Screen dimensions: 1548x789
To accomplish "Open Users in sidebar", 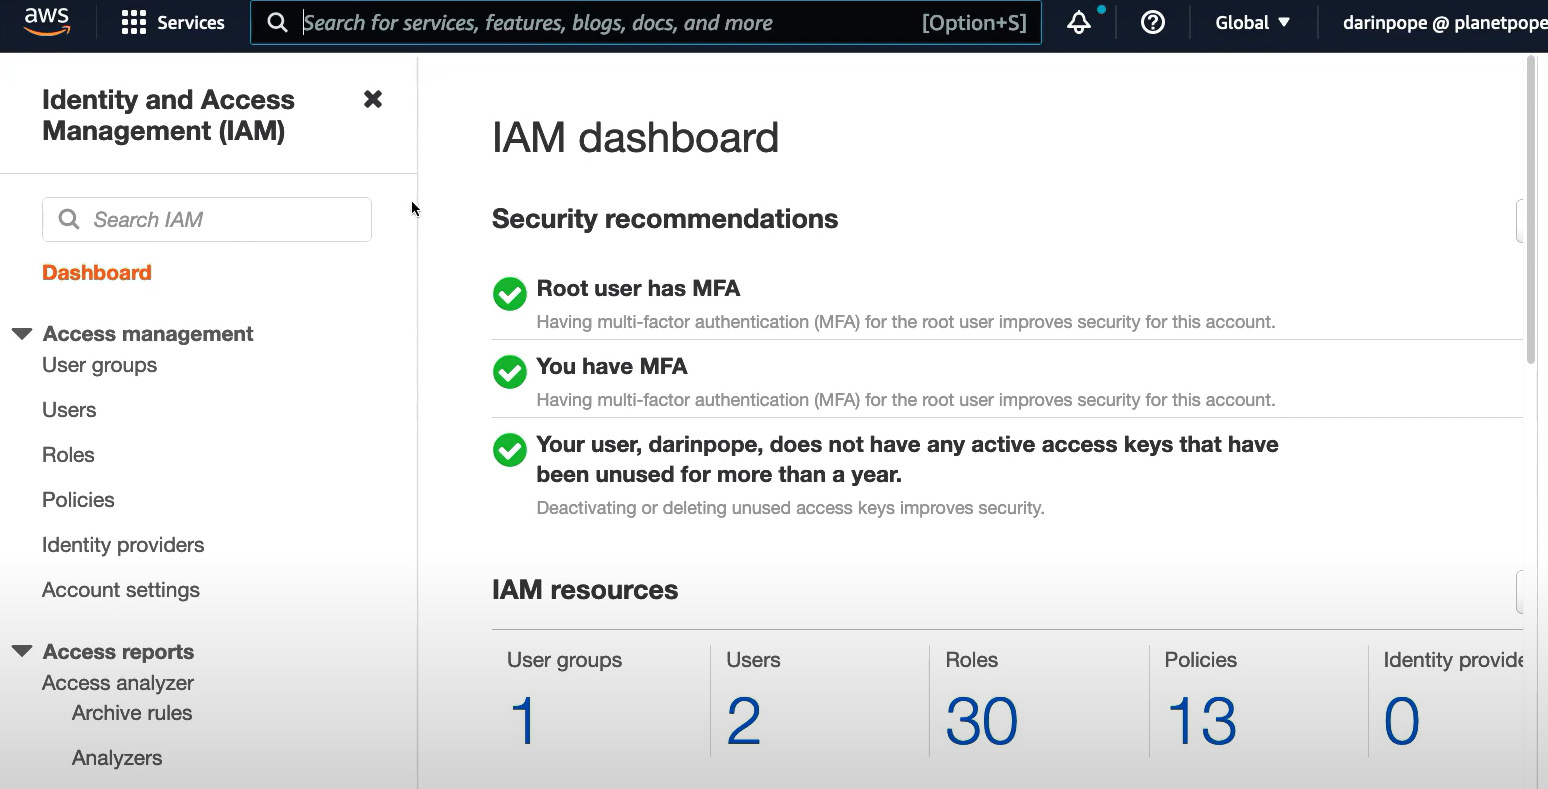I will pos(69,410).
